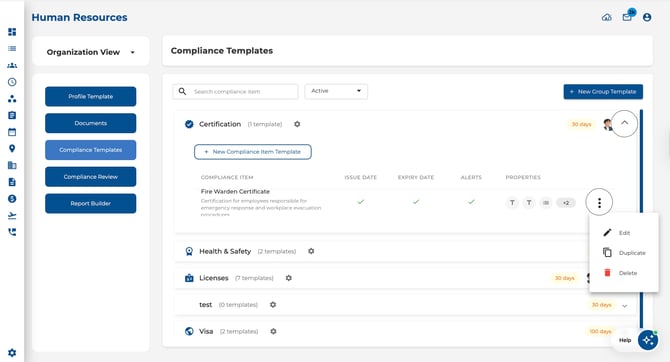Click the test 30 days badge

601,305
